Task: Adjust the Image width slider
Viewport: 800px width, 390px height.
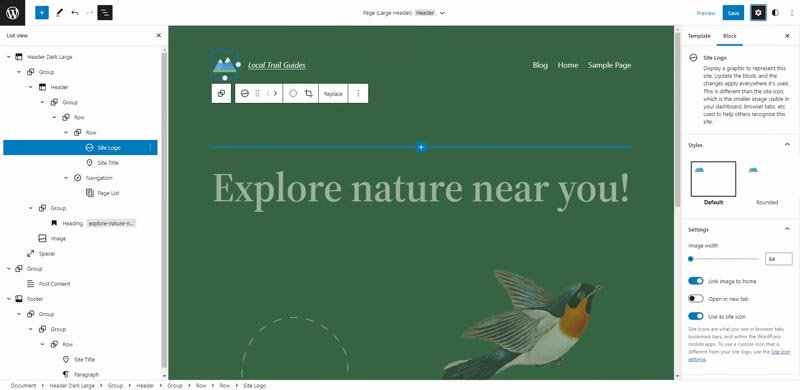Action: tap(723, 259)
